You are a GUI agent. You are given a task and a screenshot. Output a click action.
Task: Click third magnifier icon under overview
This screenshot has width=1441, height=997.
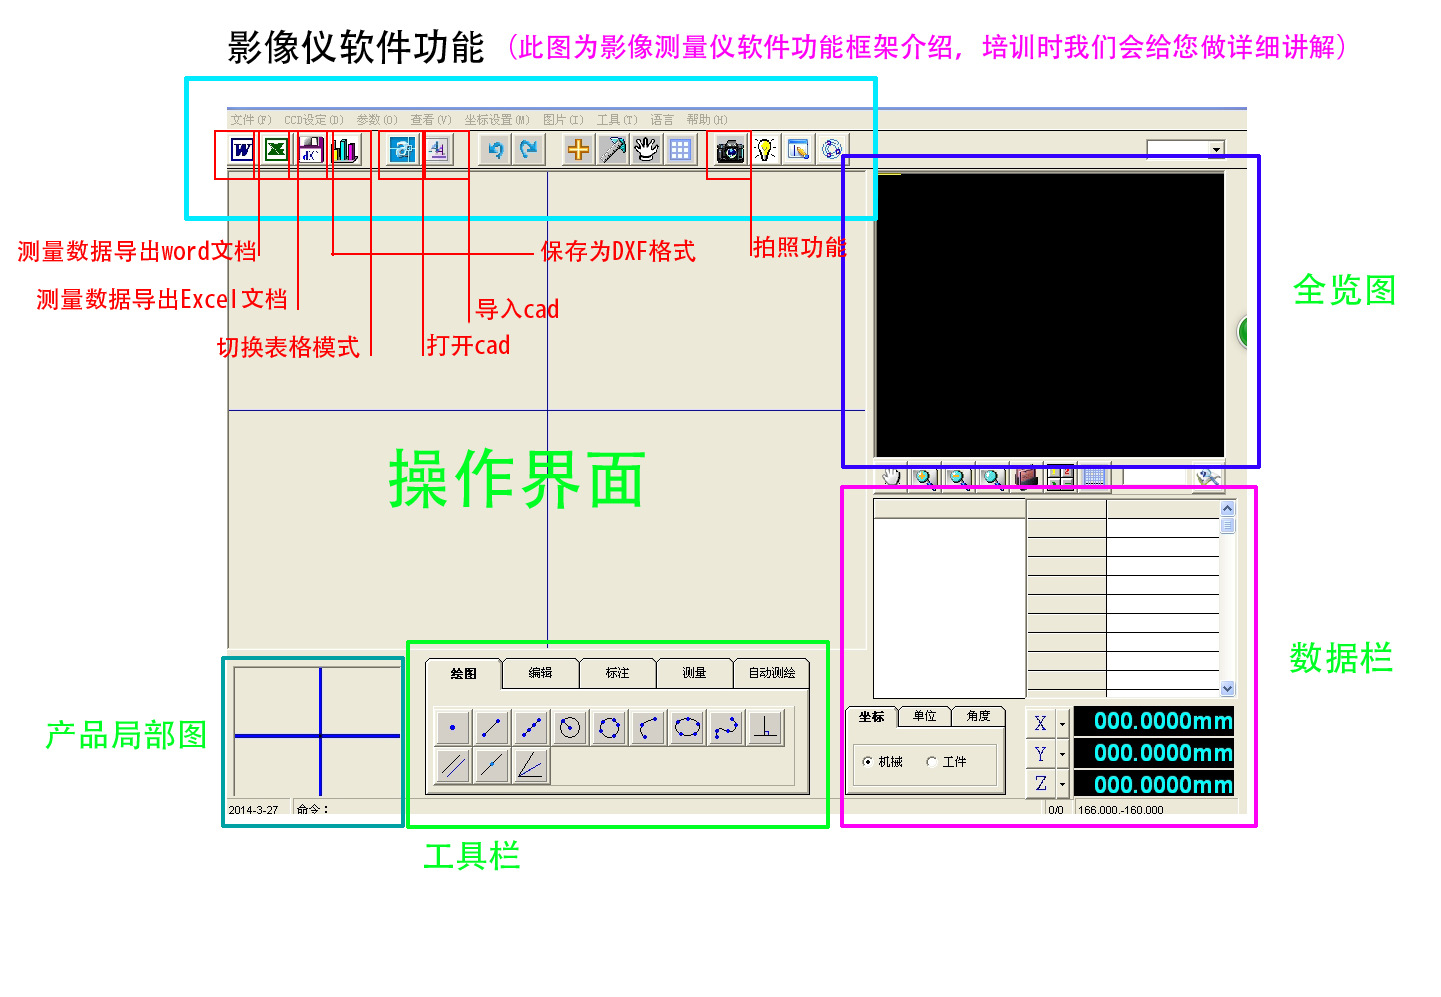(992, 477)
